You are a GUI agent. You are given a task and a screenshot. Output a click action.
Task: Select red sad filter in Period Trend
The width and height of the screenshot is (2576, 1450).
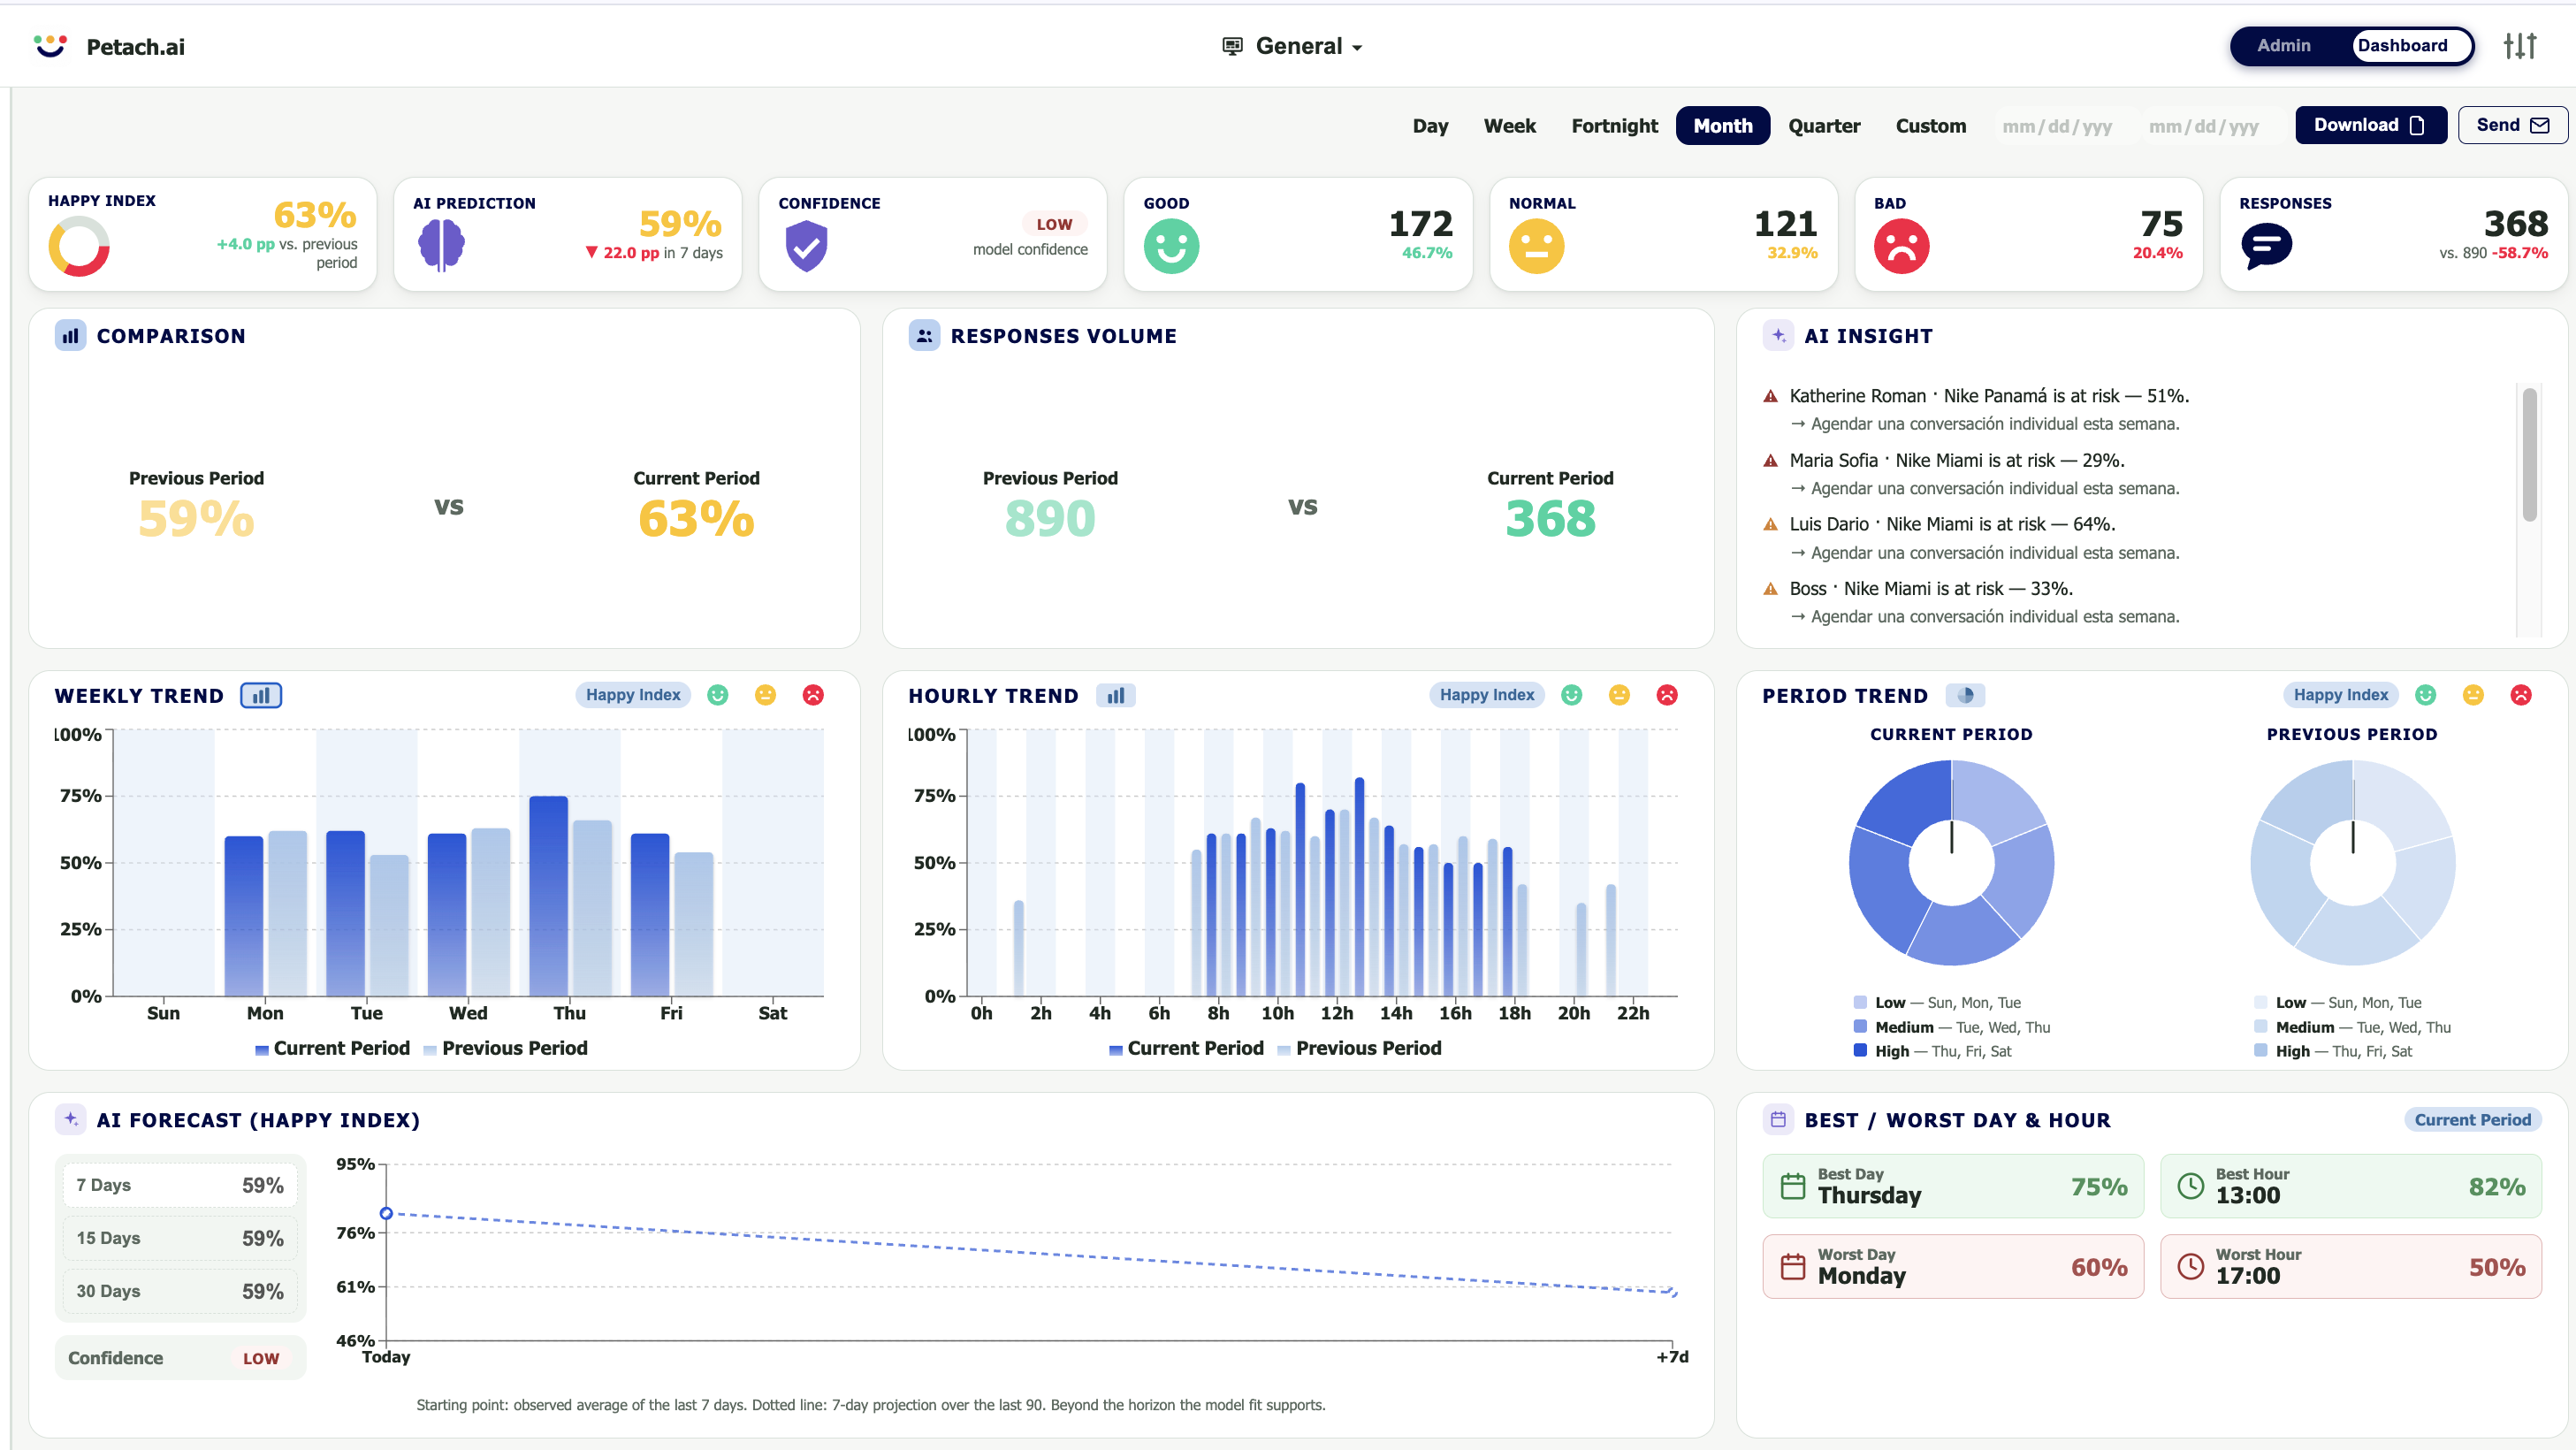pos(2521,695)
